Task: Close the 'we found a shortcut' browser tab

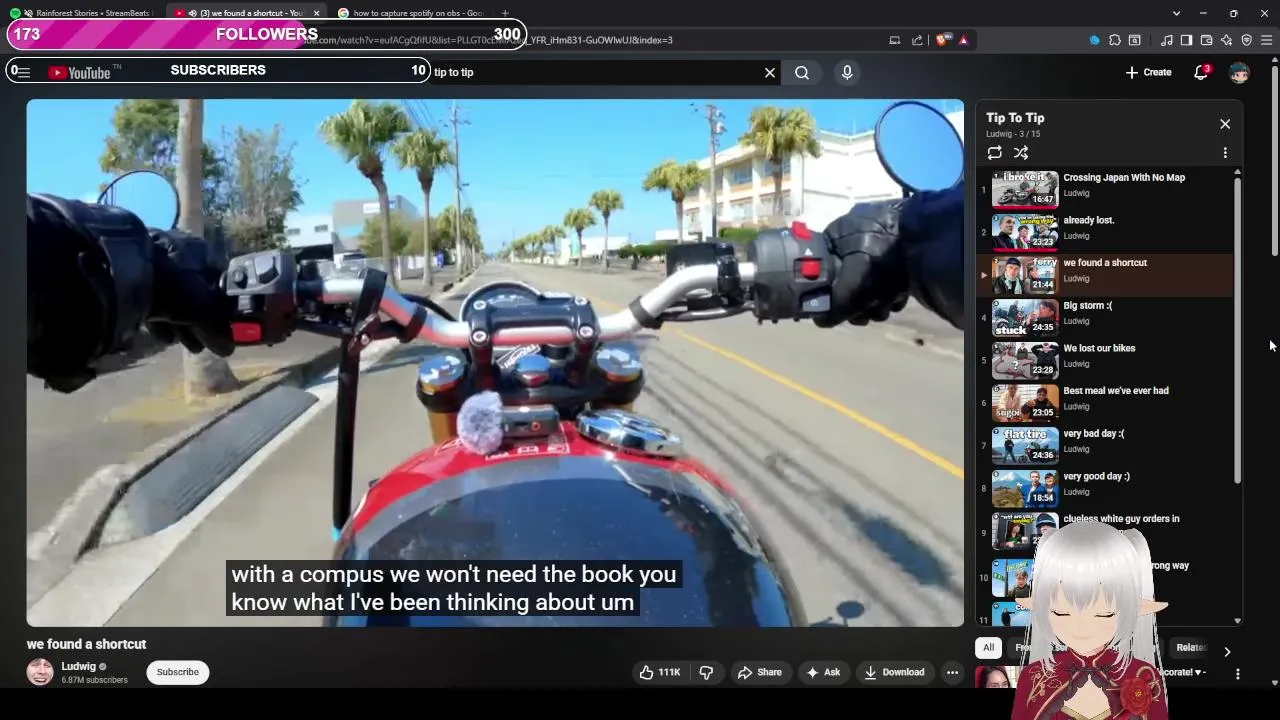Action: click(316, 13)
